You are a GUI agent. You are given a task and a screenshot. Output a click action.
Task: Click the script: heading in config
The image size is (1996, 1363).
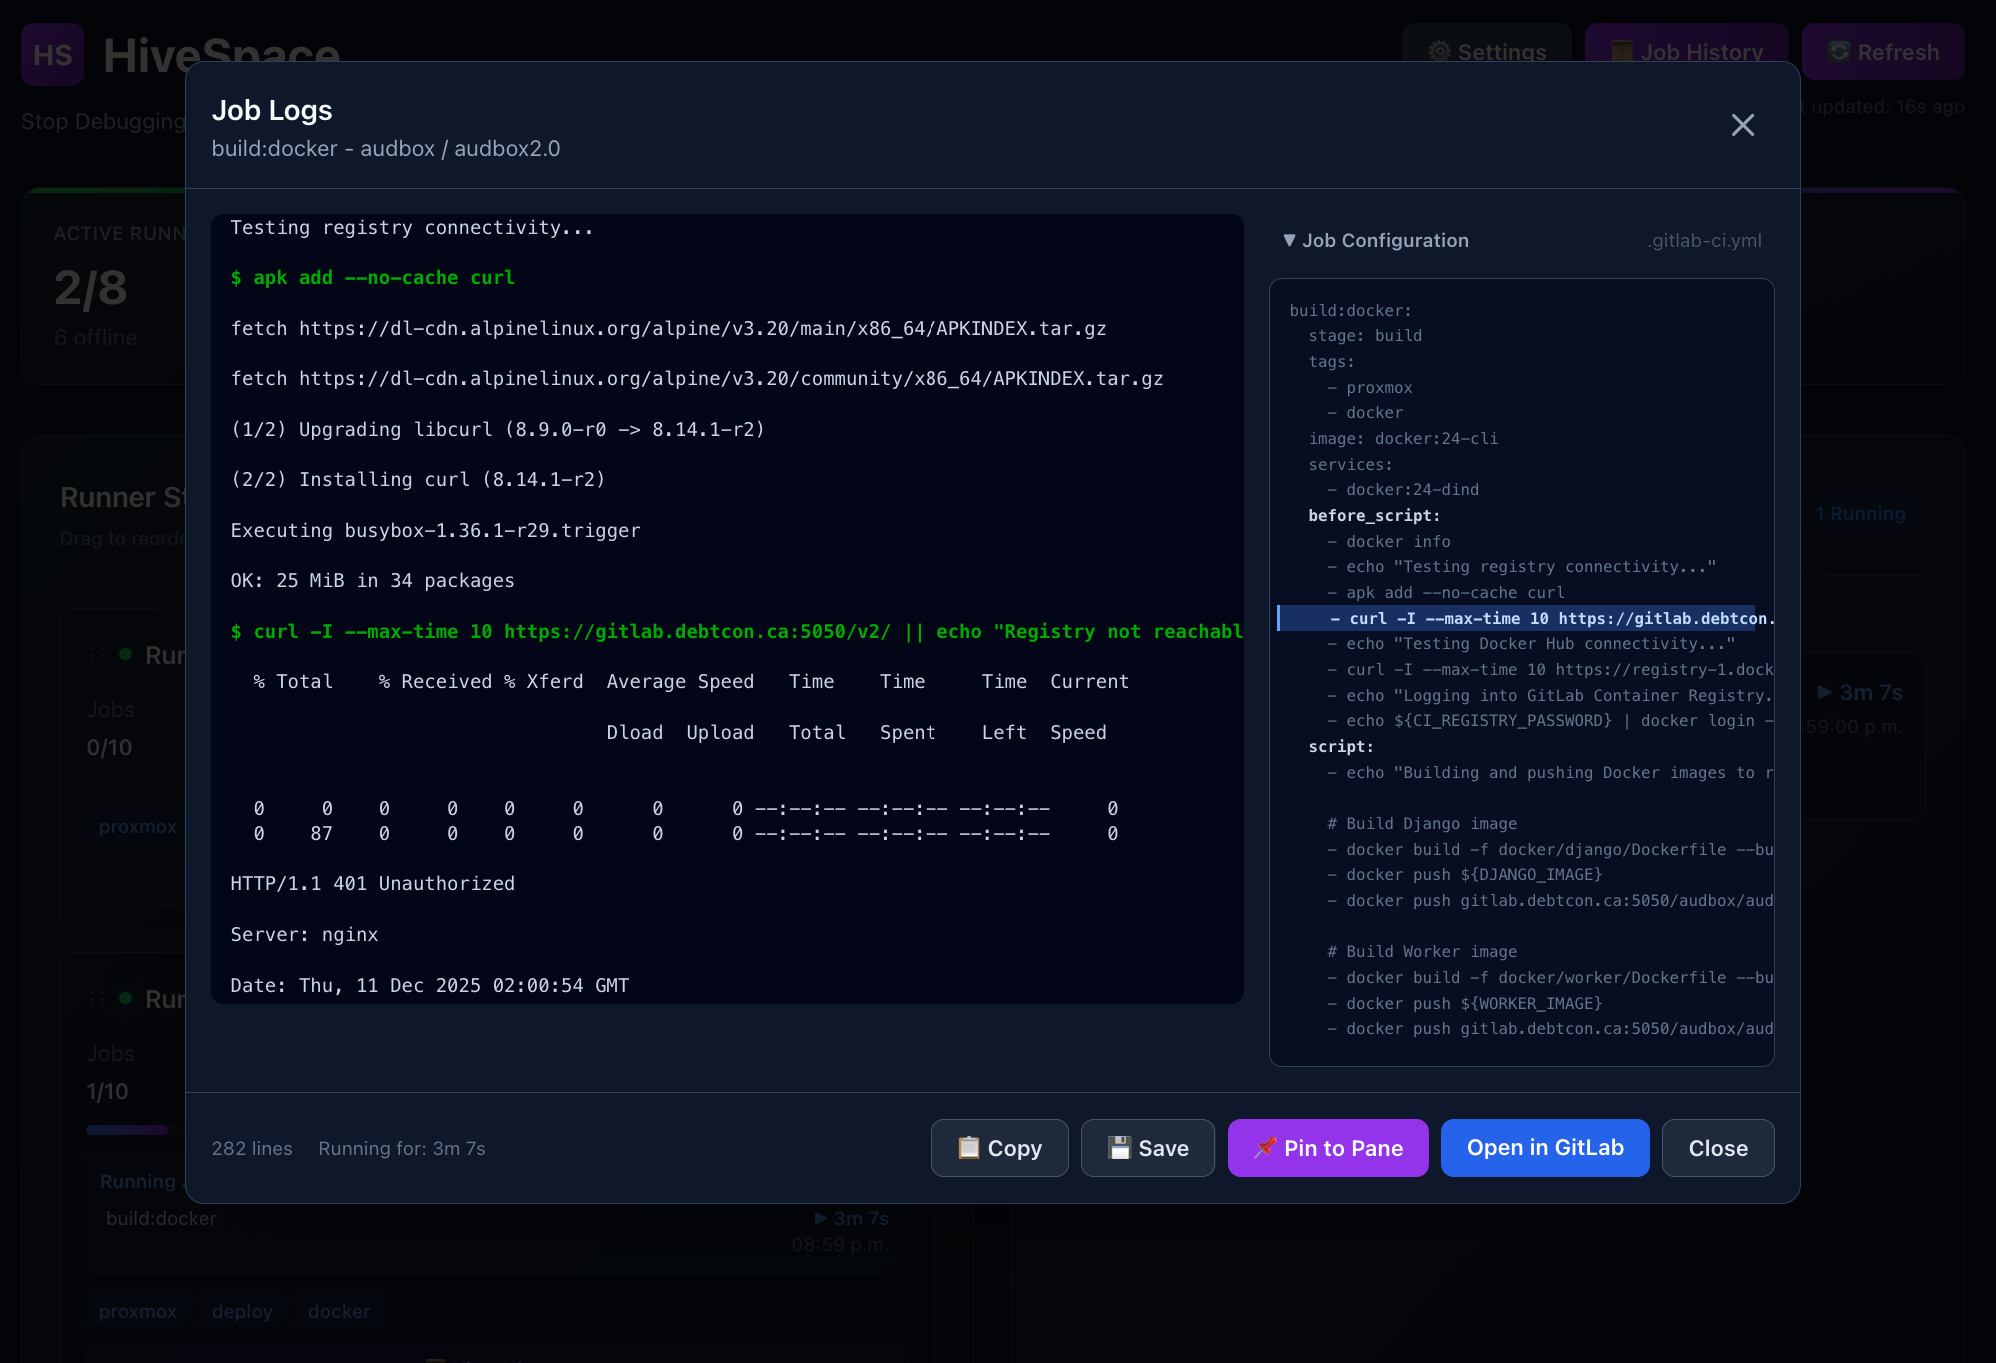click(1340, 746)
